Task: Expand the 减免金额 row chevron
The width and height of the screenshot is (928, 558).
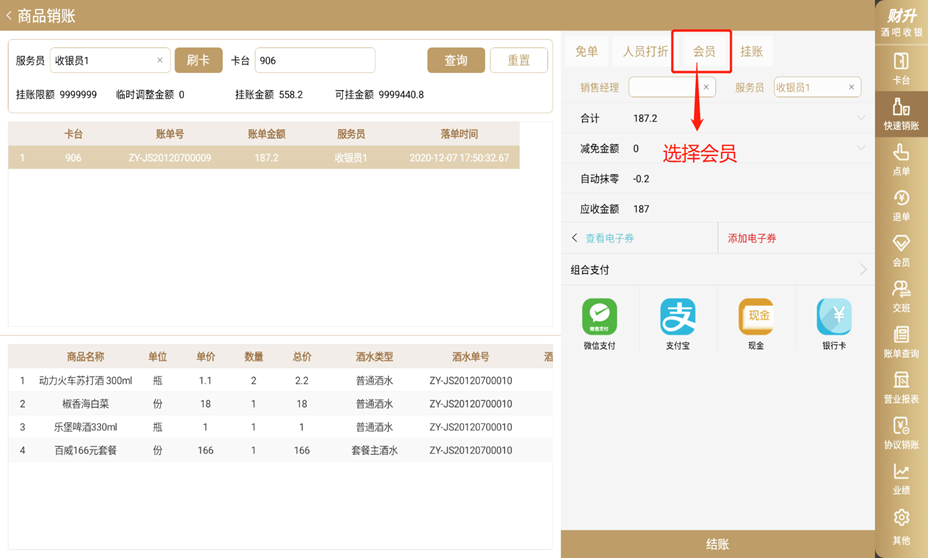Action: click(861, 148)
